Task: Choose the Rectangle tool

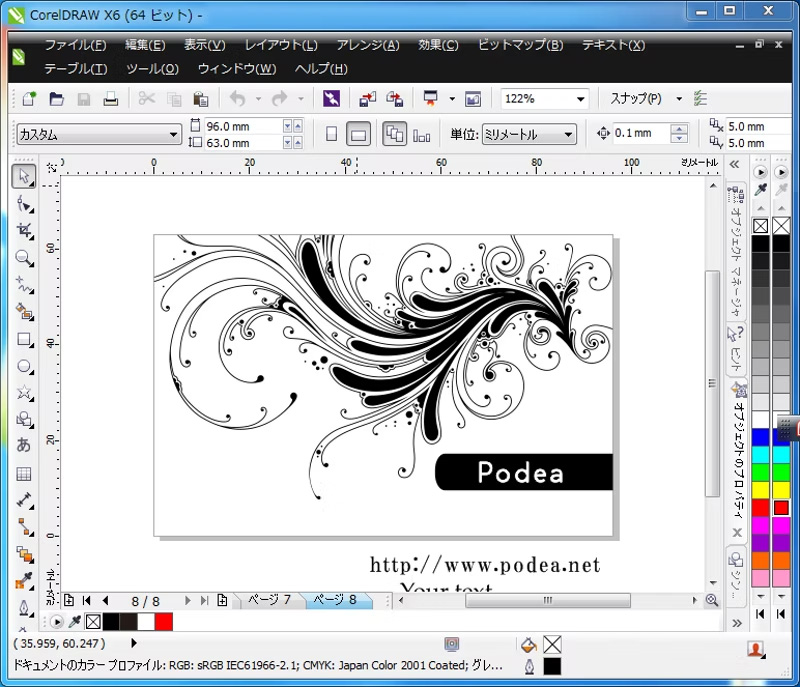Action: [x=24, y=340]
